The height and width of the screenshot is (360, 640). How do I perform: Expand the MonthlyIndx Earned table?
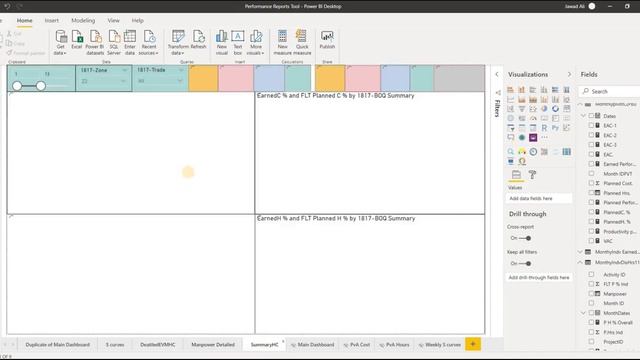580,252
